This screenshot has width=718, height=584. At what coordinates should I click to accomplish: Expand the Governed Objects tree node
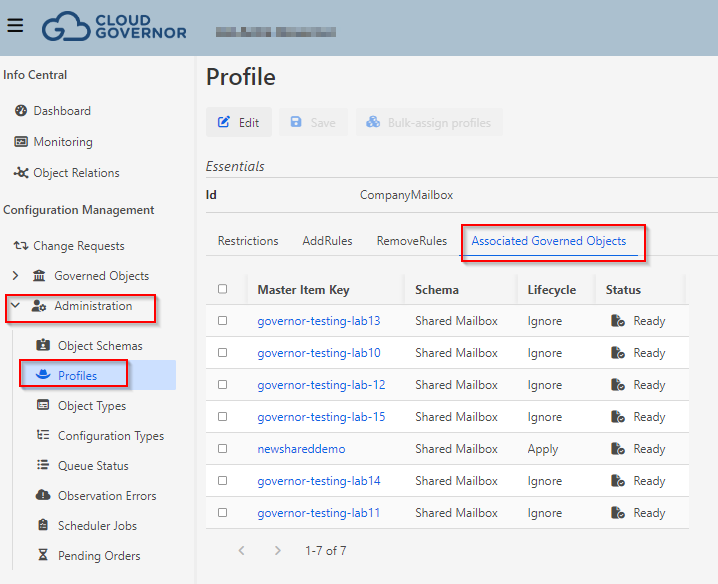tap(16, 276)
